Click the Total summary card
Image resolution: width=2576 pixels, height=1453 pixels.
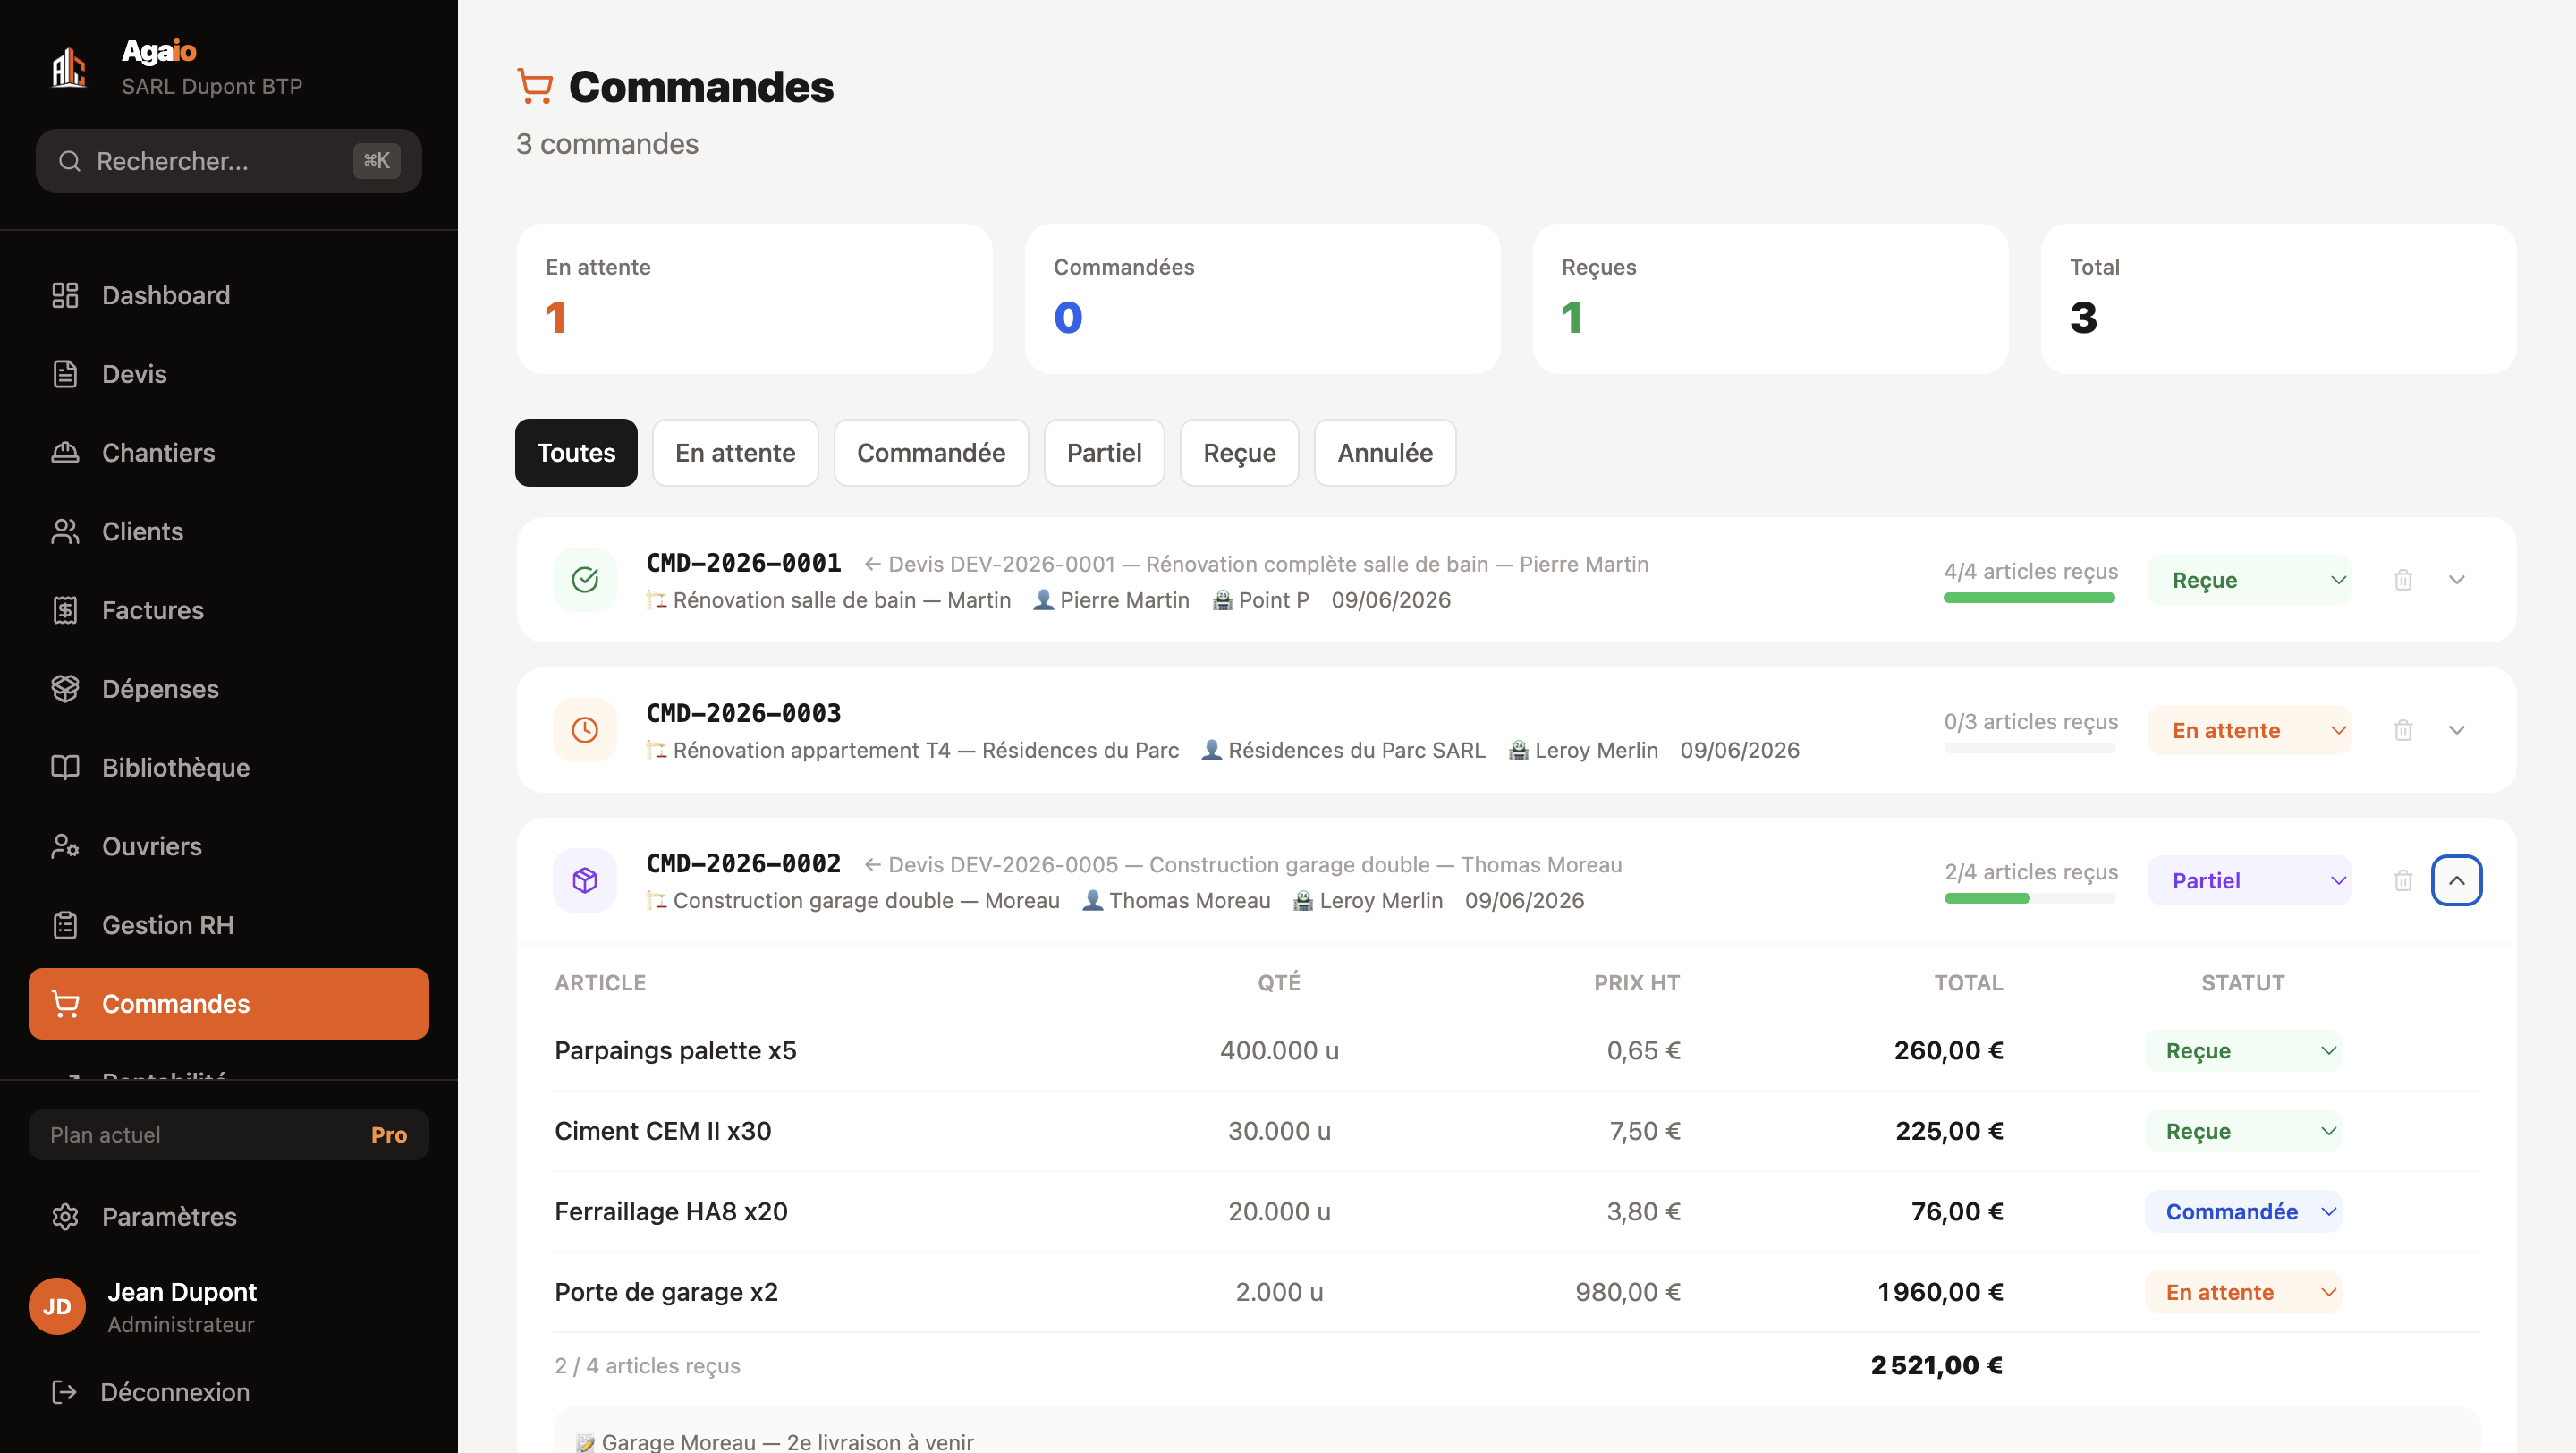[x=2279, y=299]
